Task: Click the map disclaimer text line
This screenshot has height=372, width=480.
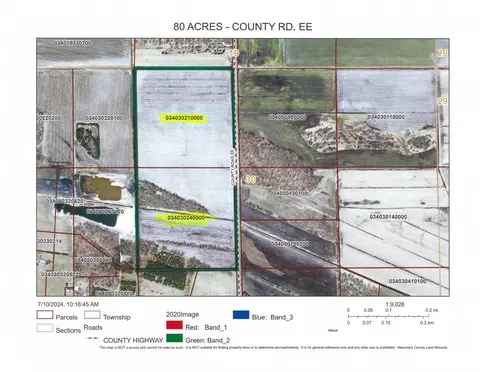Action: coord(273,347)
